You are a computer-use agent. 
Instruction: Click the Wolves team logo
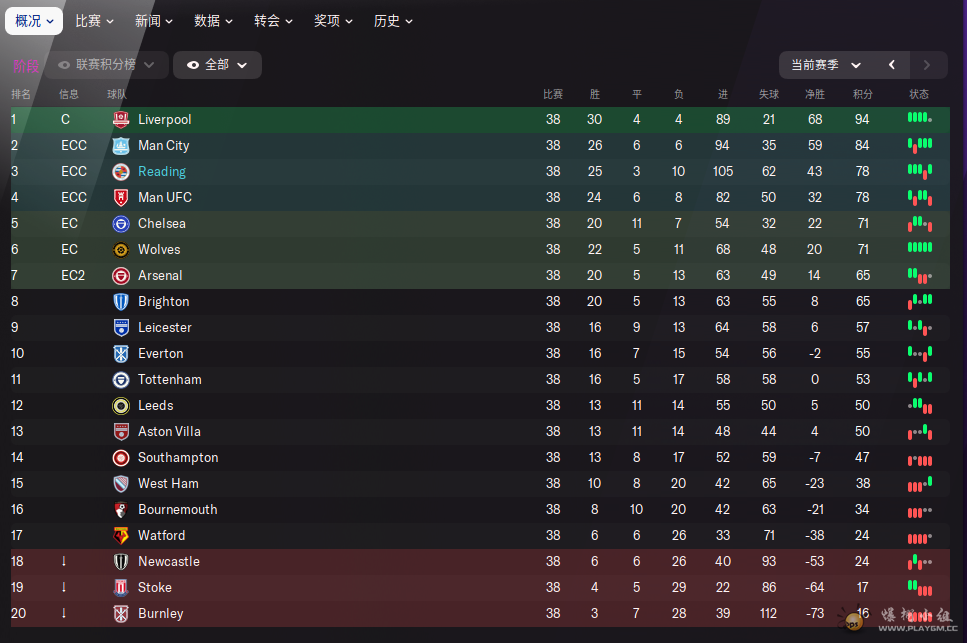click(121, 250)
